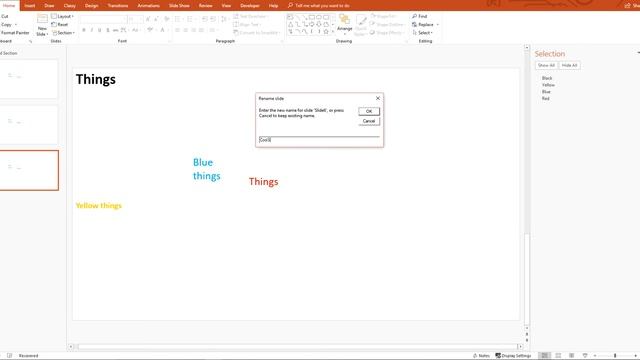Open Display Settings in status bar
Viewport: 640px width, 360px height.
point(513,356)
